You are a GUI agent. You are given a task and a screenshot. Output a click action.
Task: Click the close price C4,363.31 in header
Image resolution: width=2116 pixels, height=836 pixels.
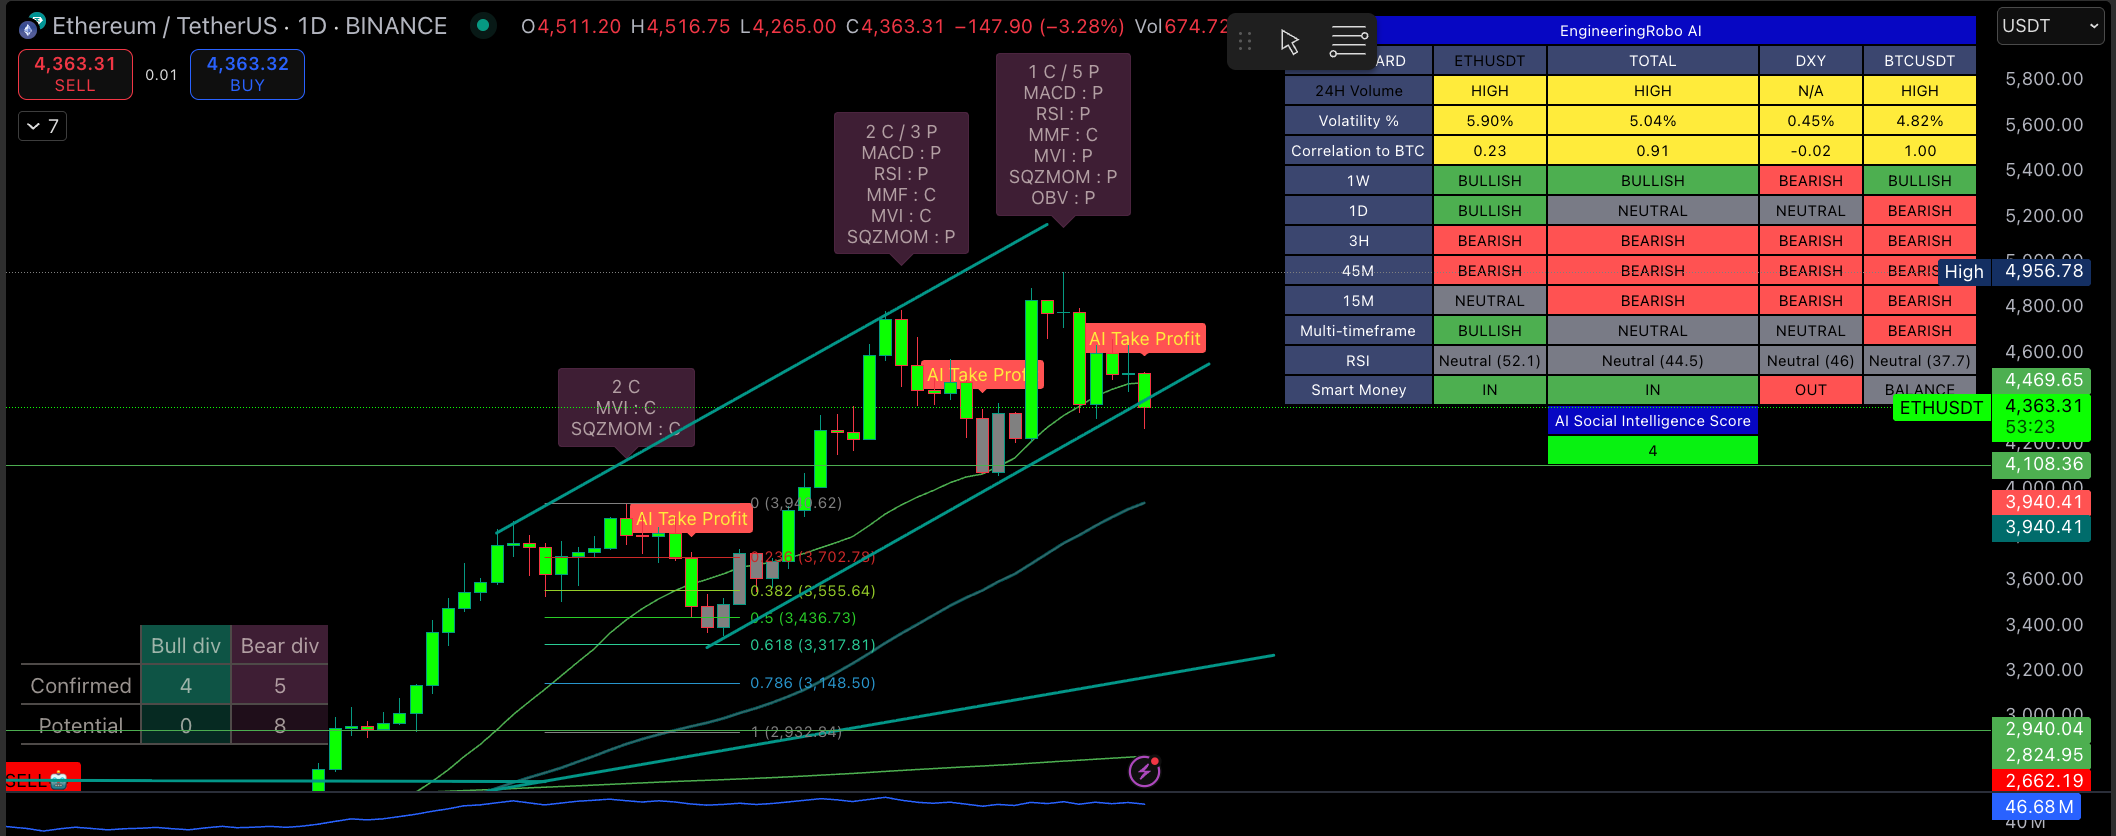[x=895, y=26]
